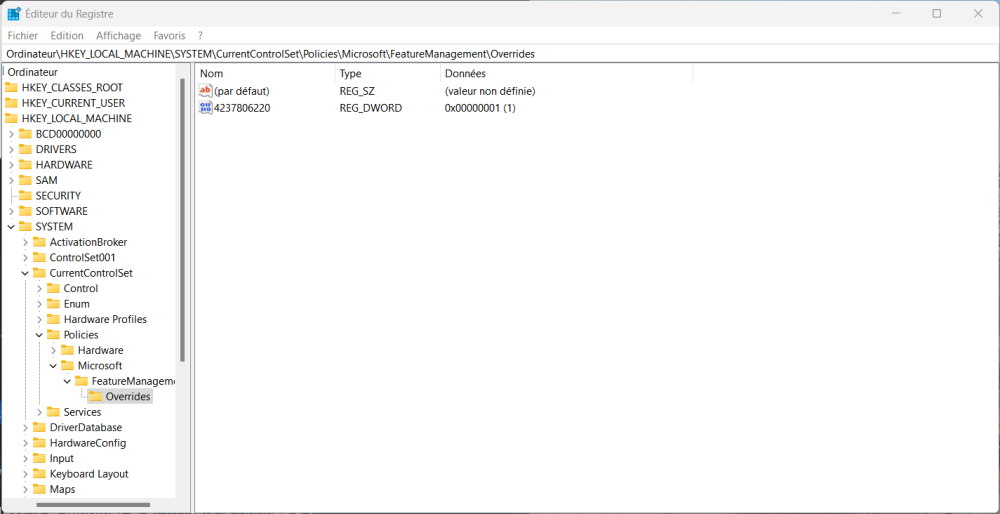Image resolution: width=1000 pixels, height=514 pixels.
Task: Click the 0x00000001 (1) data cell
Action: (480, 108)
